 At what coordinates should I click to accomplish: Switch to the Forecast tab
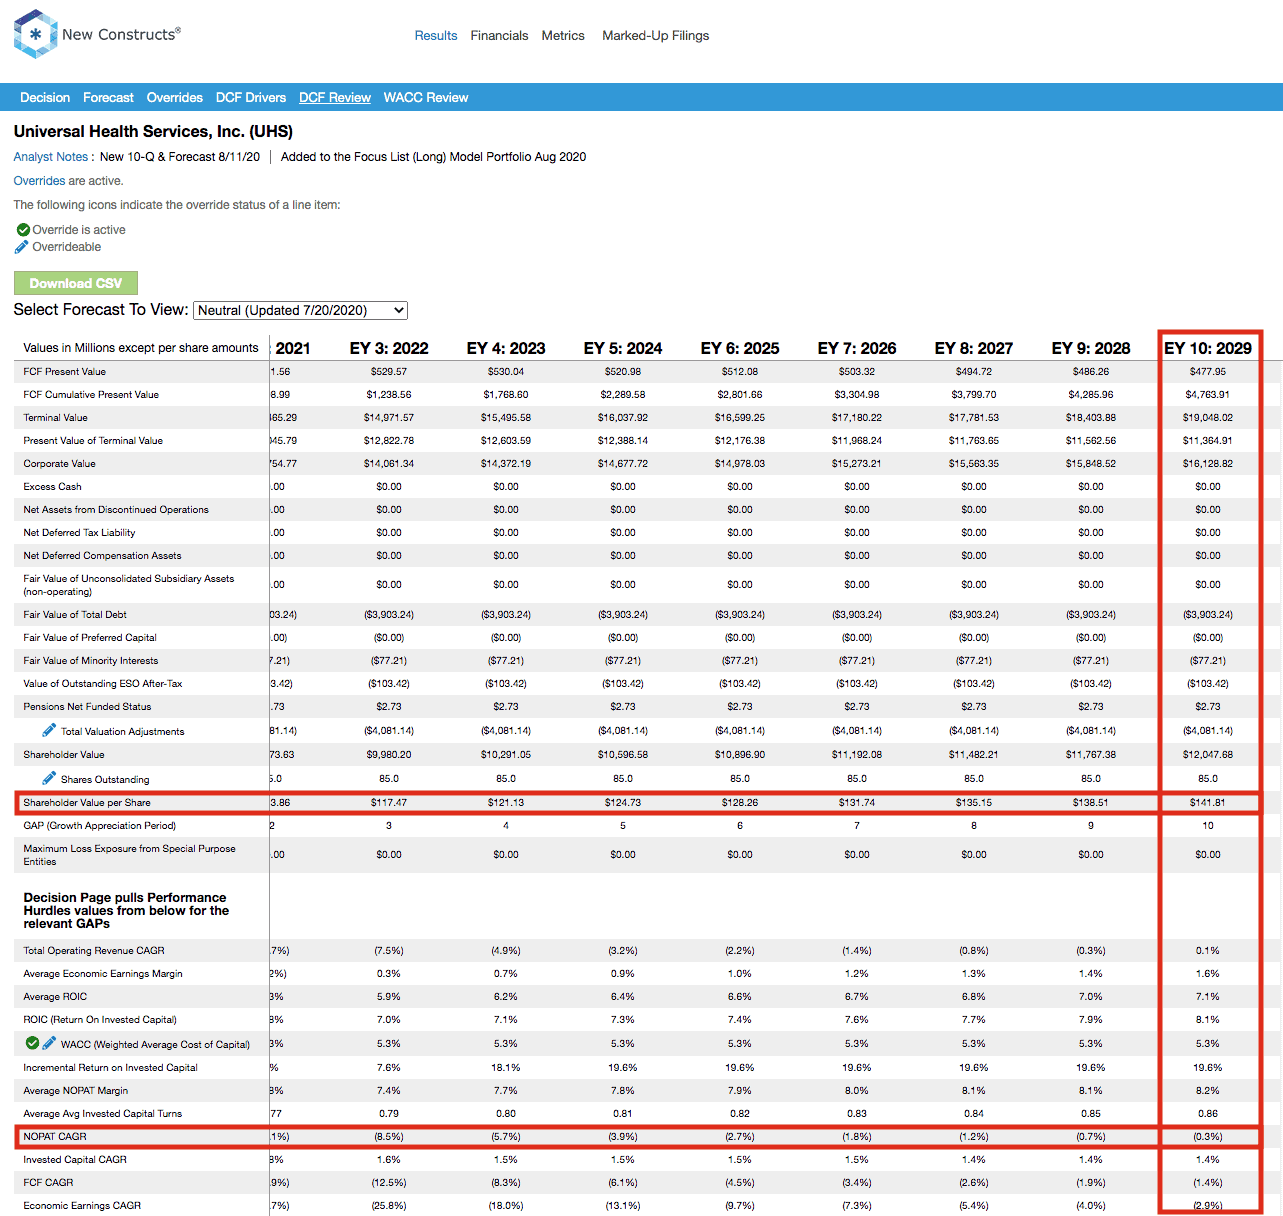point(108,97)
